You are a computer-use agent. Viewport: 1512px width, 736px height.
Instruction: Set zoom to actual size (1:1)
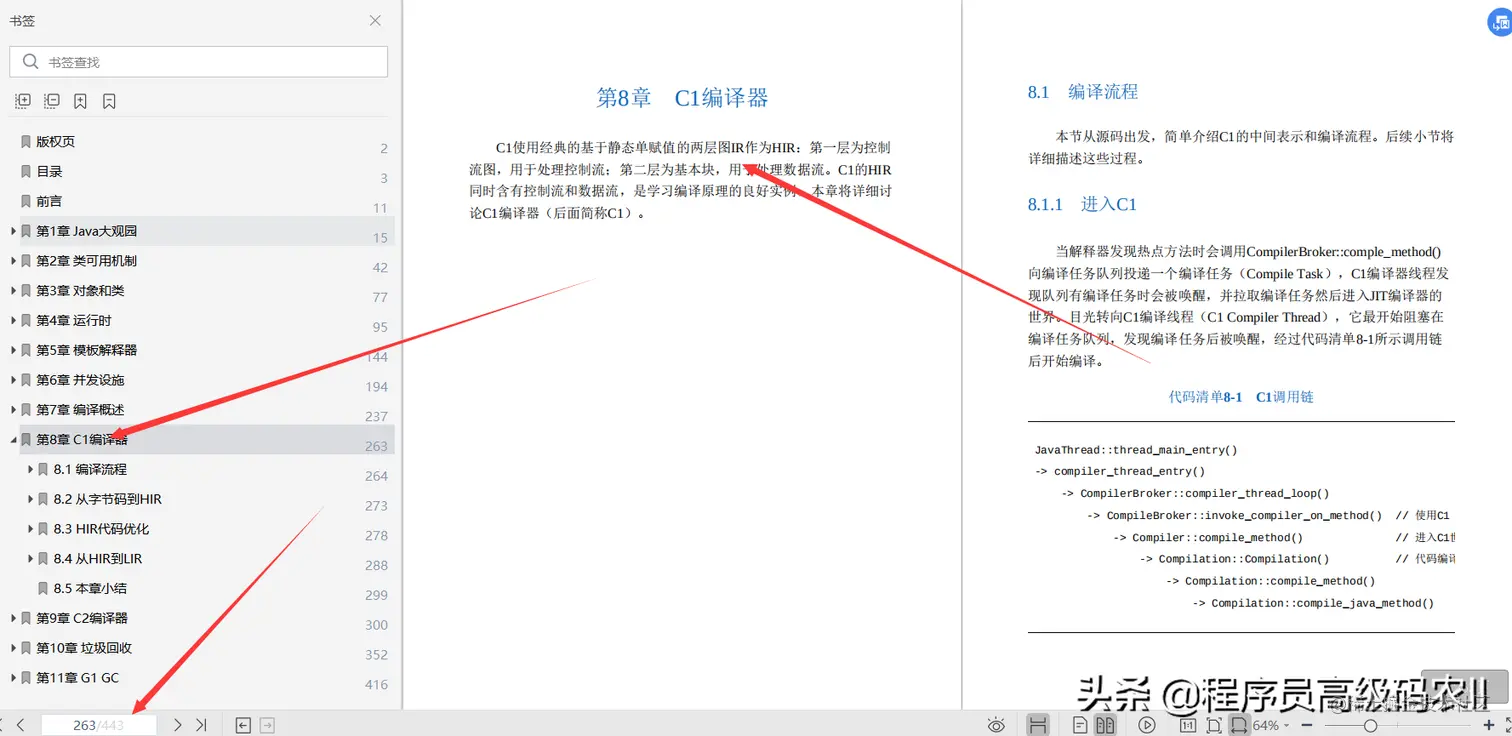[x=1188, y=725]
